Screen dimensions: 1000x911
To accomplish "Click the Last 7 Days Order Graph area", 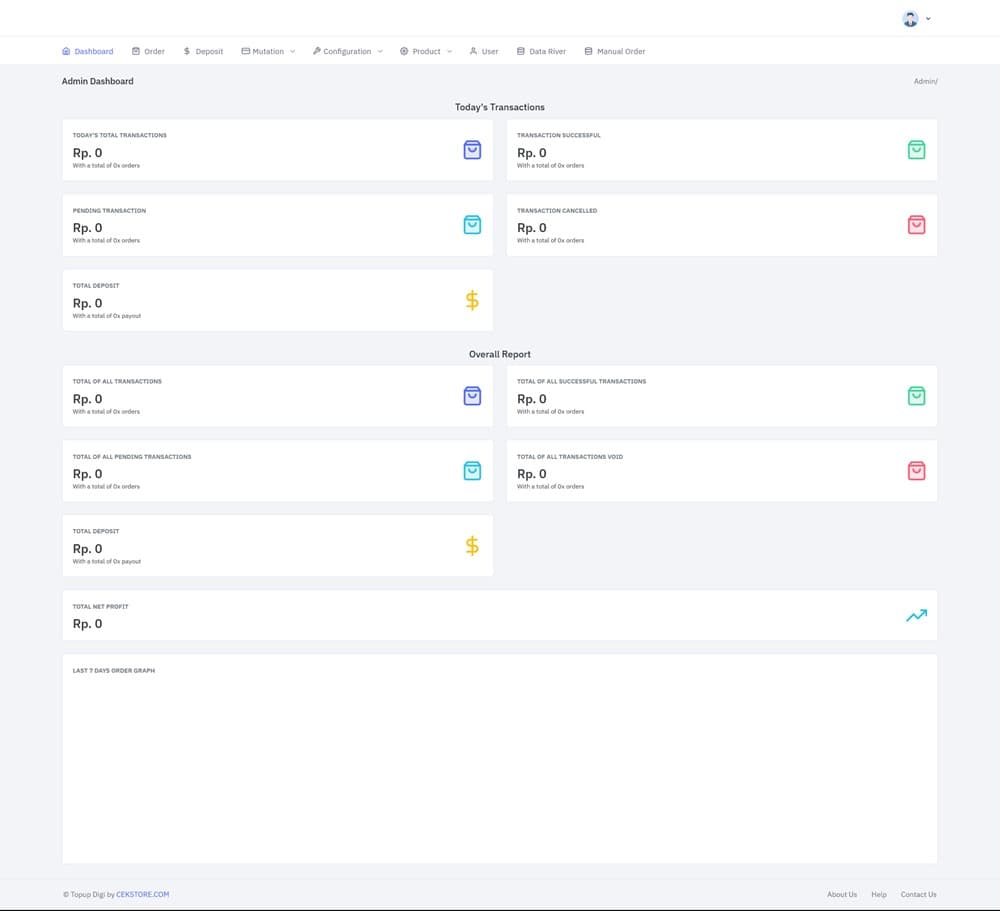I will pyautogui.click(x=500, y=765).
